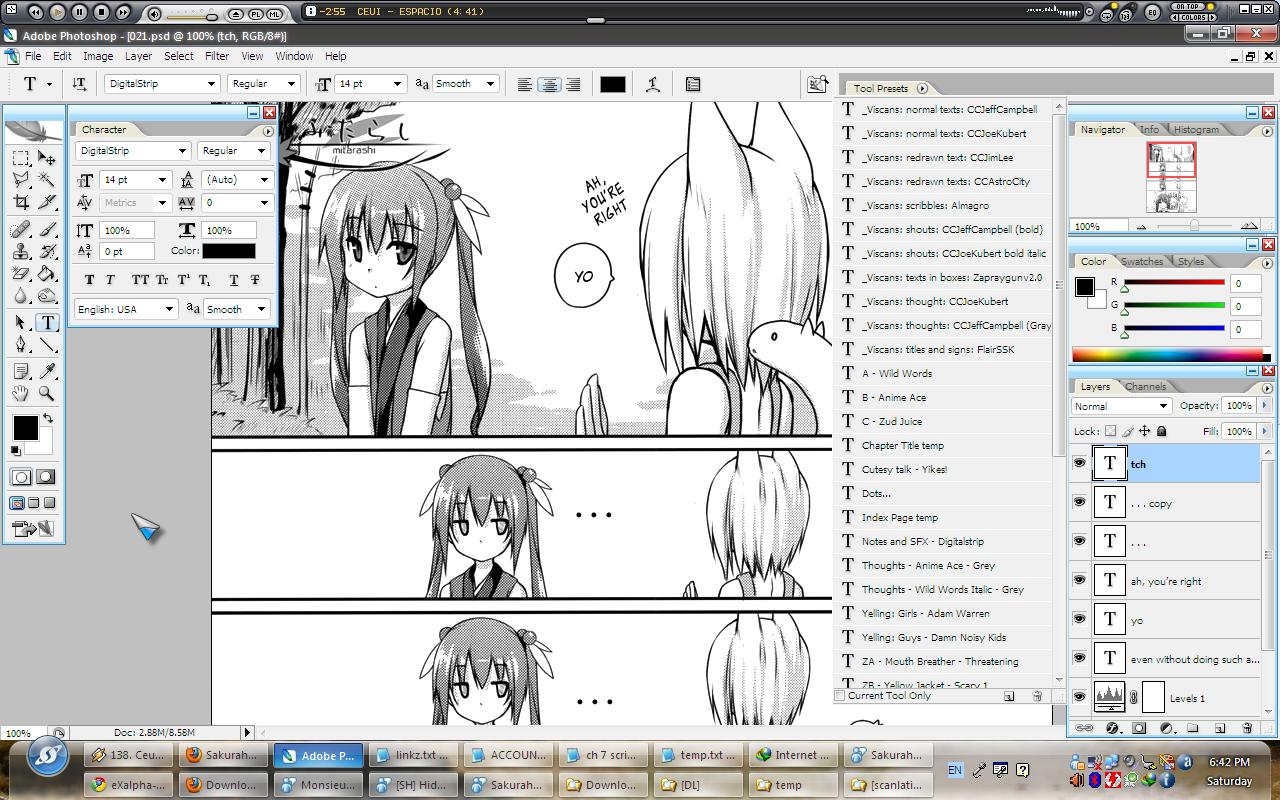
Task: Open the Filter menu
Action: (x=217, y=56)
